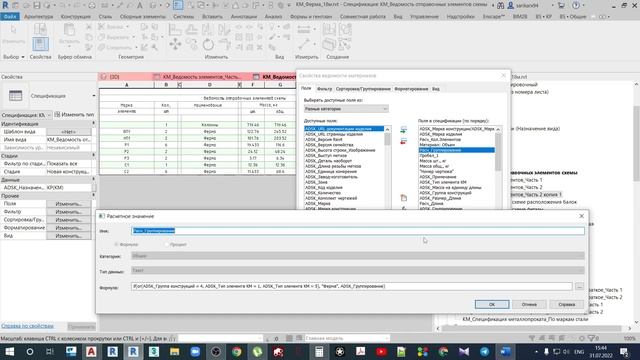Switch to the Форматирование tab in dialog

[411, 89]
